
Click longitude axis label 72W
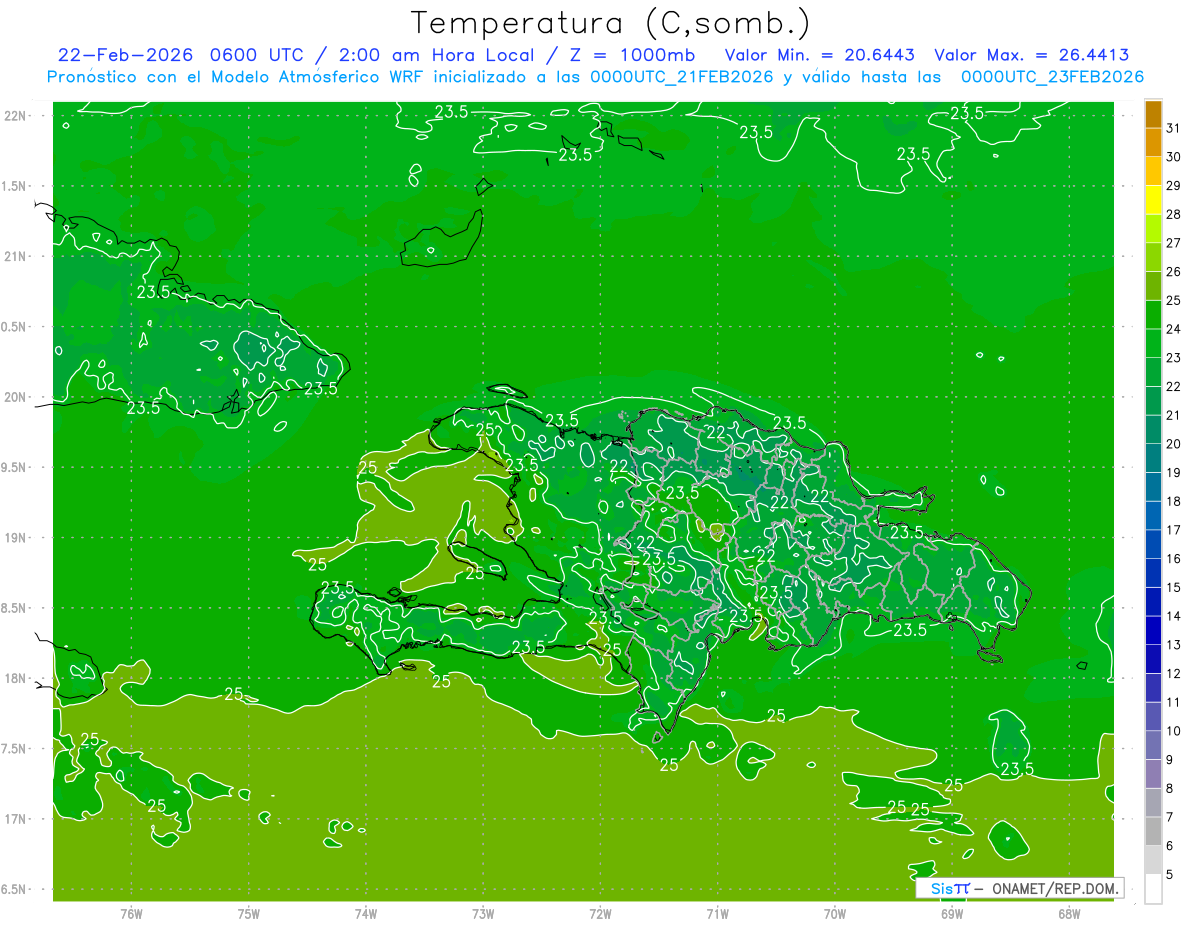pos(600,913)
